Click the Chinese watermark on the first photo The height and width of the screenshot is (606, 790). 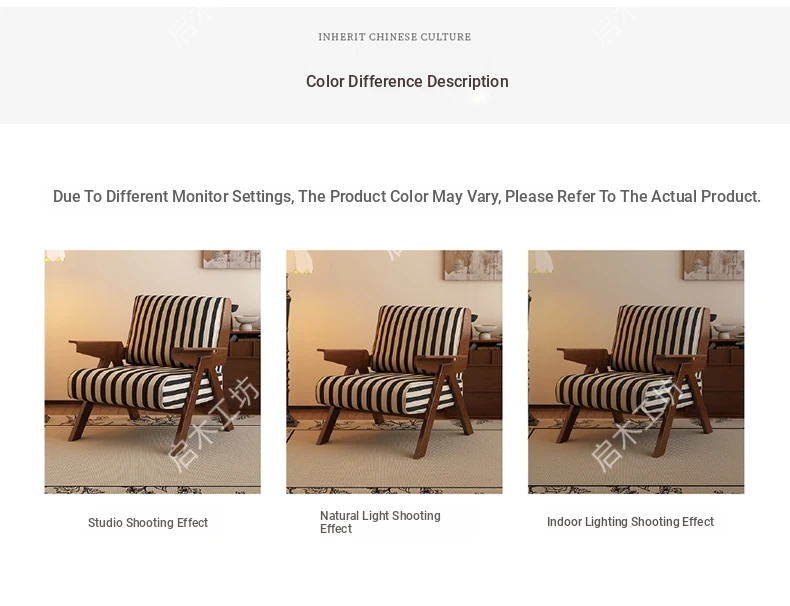pyautogui.click(x=212, y=423)
